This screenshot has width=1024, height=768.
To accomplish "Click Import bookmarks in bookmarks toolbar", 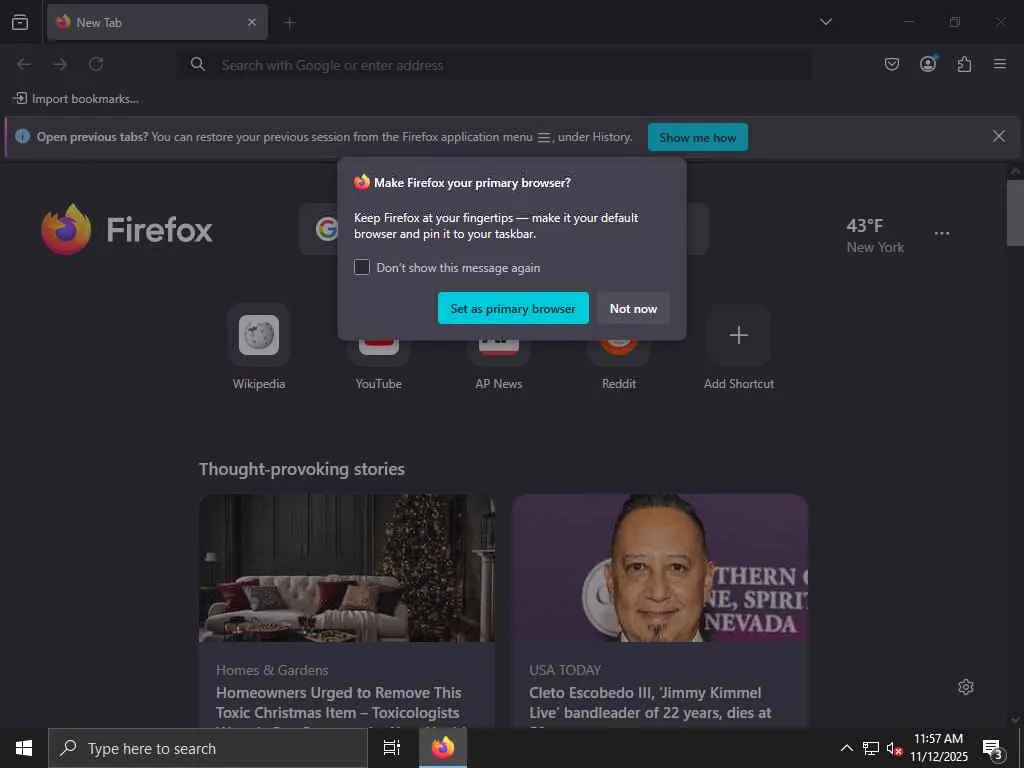I will [76, 99].
